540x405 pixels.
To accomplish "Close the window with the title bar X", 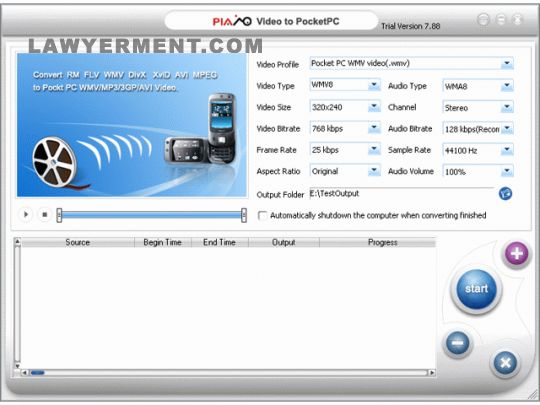I will (x=517, y=20).
